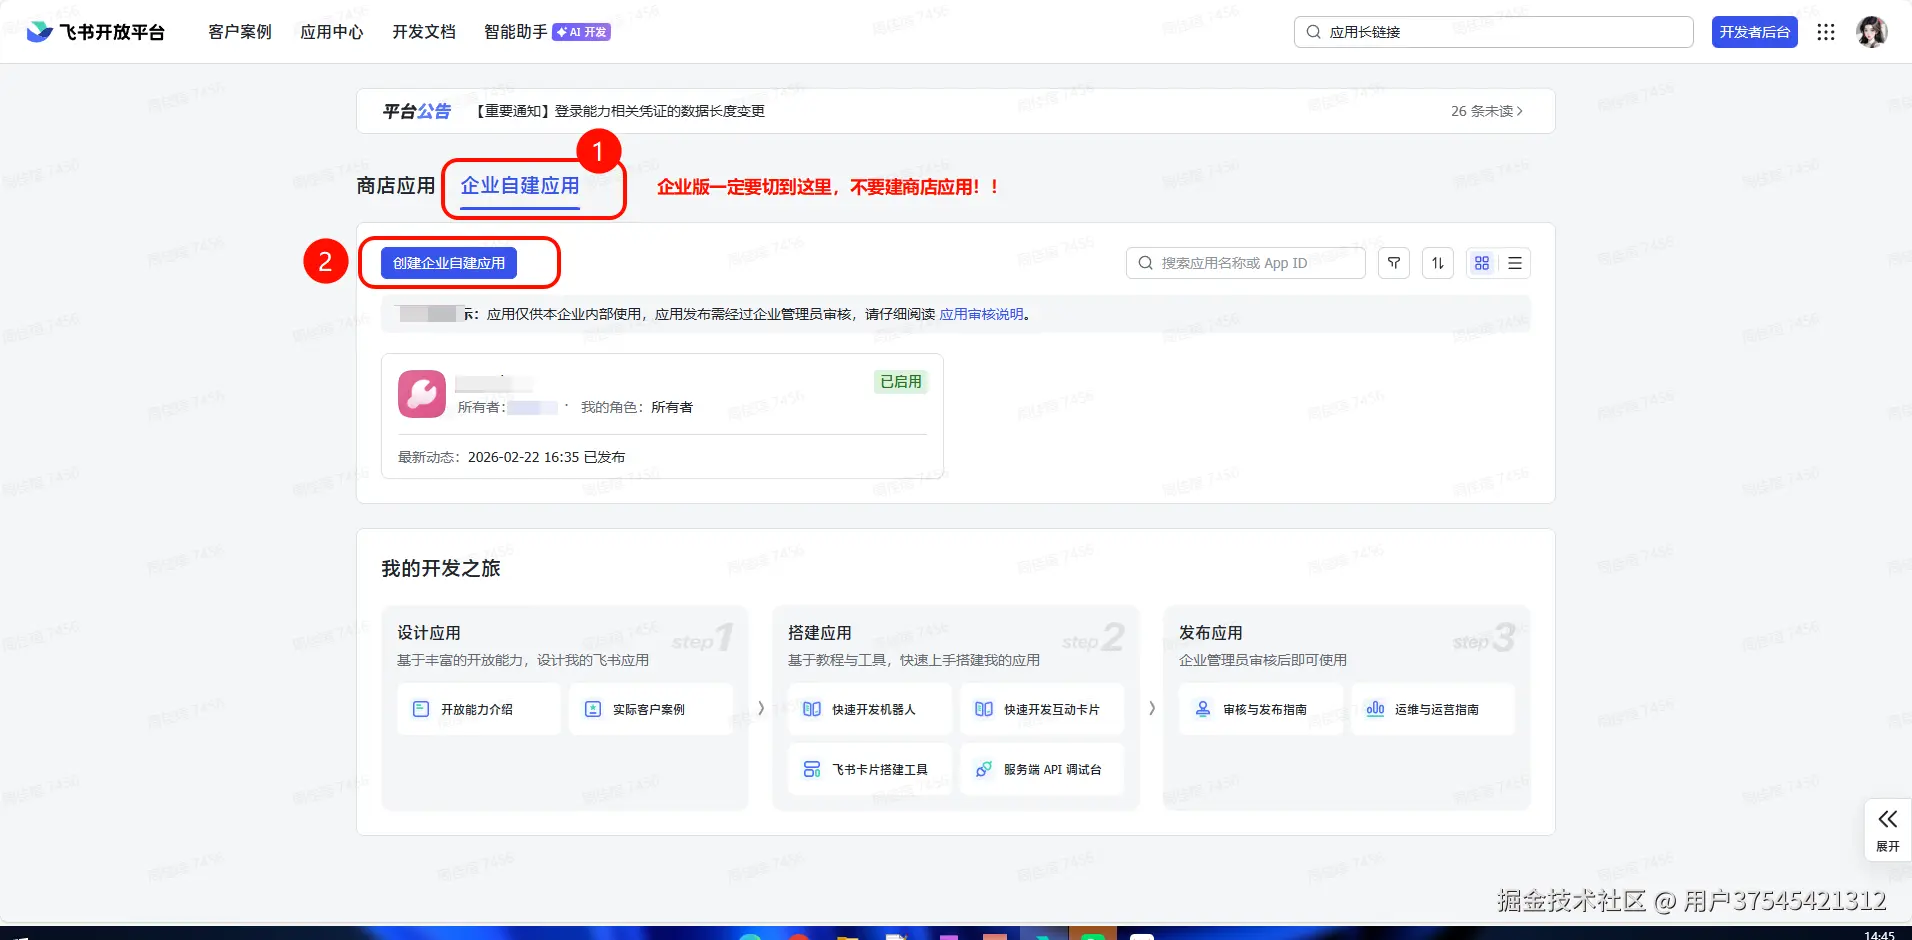Focus the top search field 应用长链接

(1494, 32)
